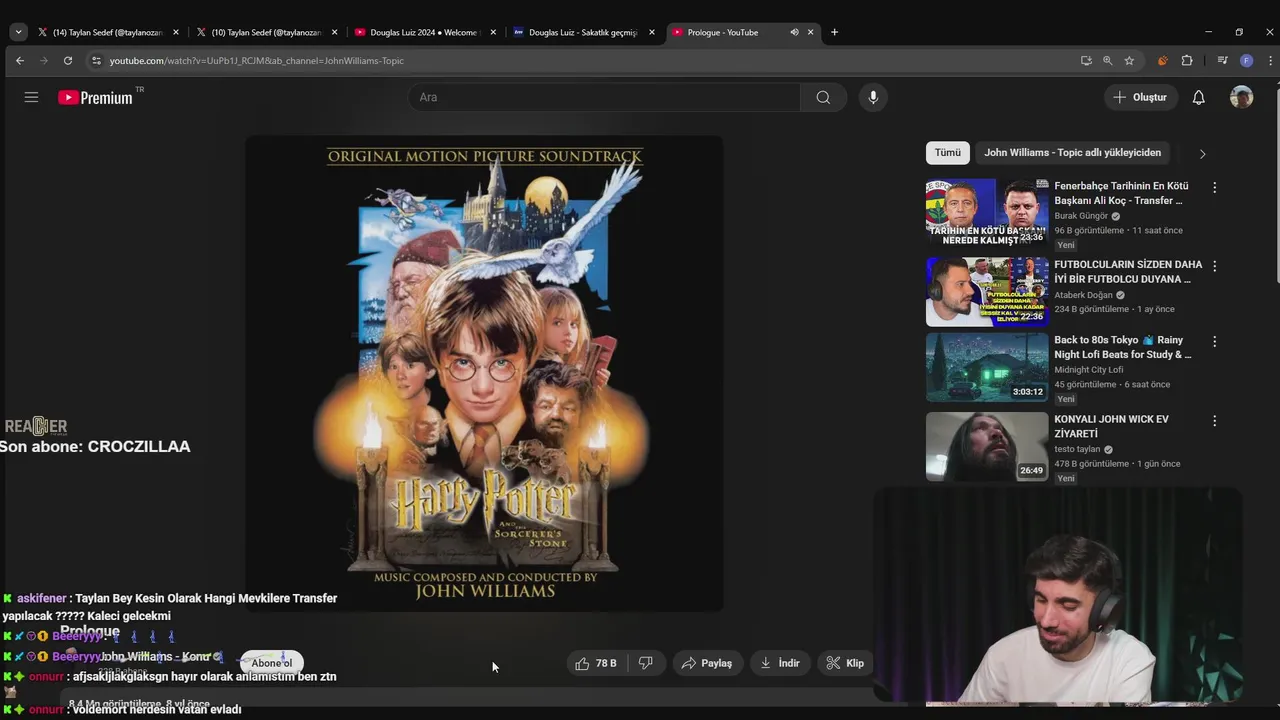Viewport: 1280px width, 720px height.
Task: Open FUTBOLCULARIN SIZDEN DAHA video title
Action: [x=1128, y=272]
